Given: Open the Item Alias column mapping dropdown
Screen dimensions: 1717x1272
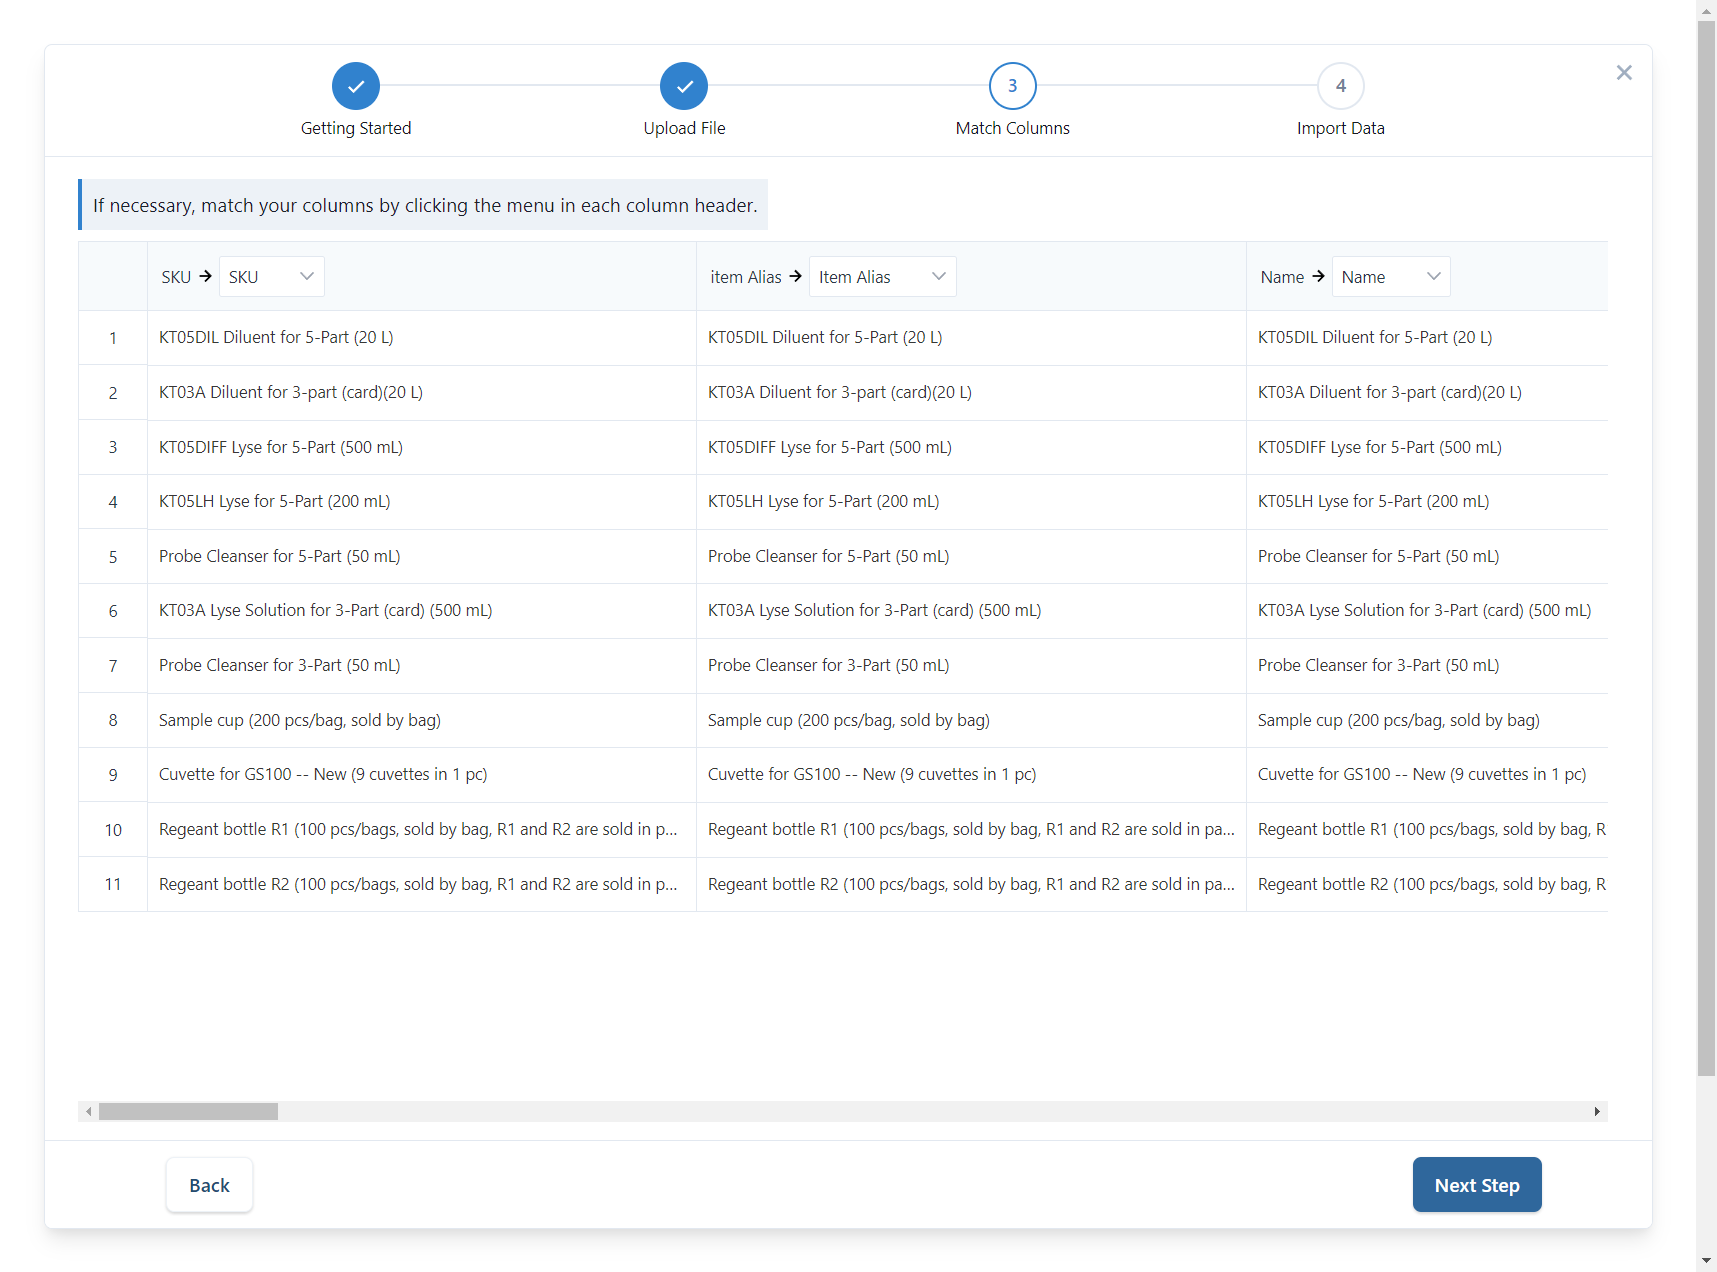Looking at the screenshot, I should 882,277.
